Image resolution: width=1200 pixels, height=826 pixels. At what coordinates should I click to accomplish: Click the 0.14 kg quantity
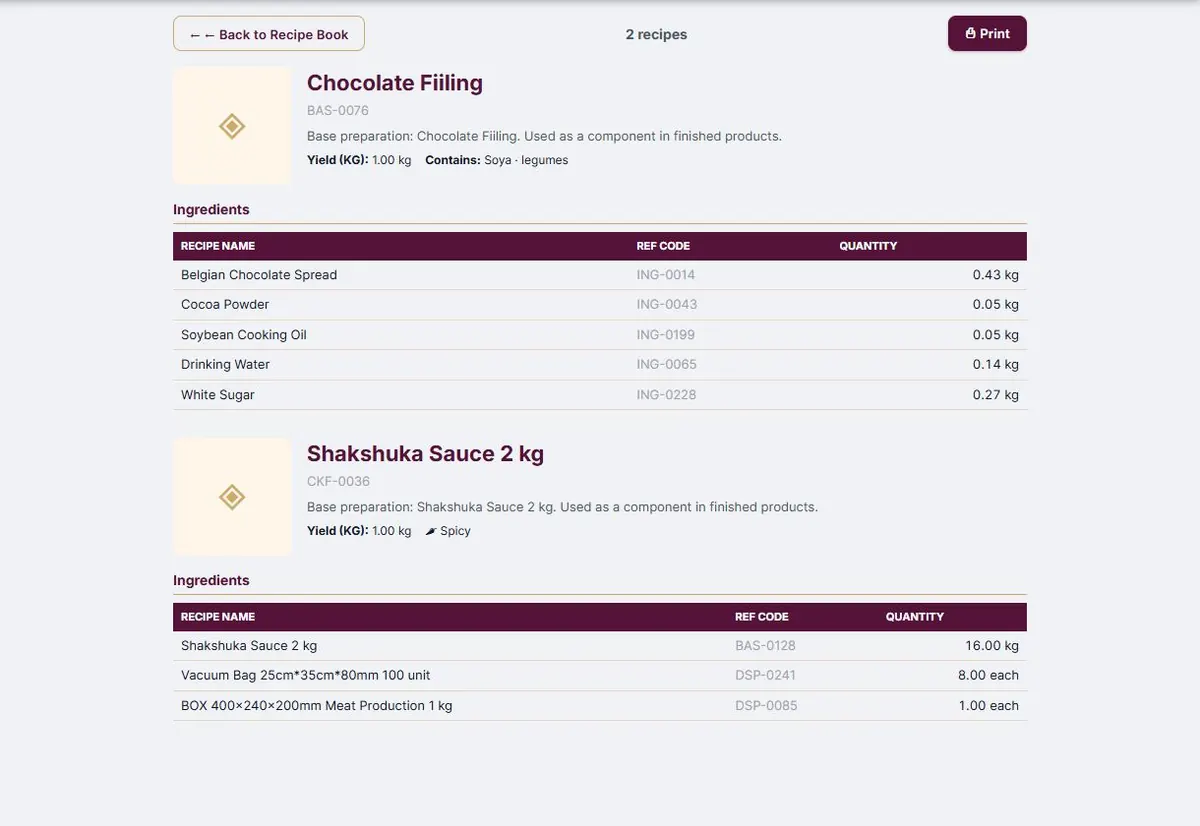996,364
